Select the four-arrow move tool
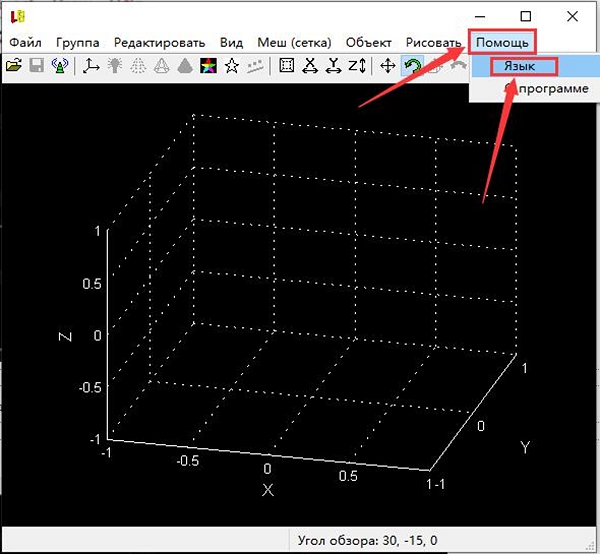Viewport: 600px width, 554px height. pos(388,65)
